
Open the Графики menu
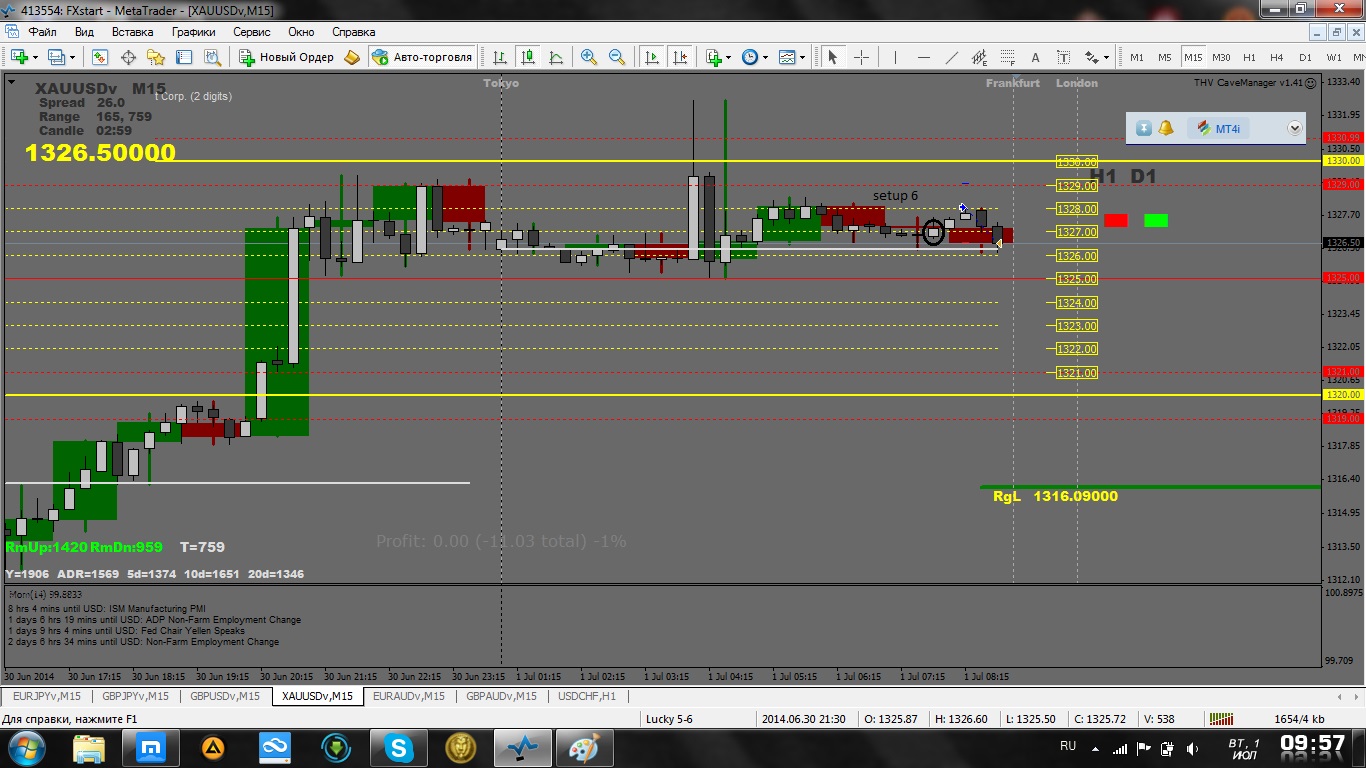(193, 31)
